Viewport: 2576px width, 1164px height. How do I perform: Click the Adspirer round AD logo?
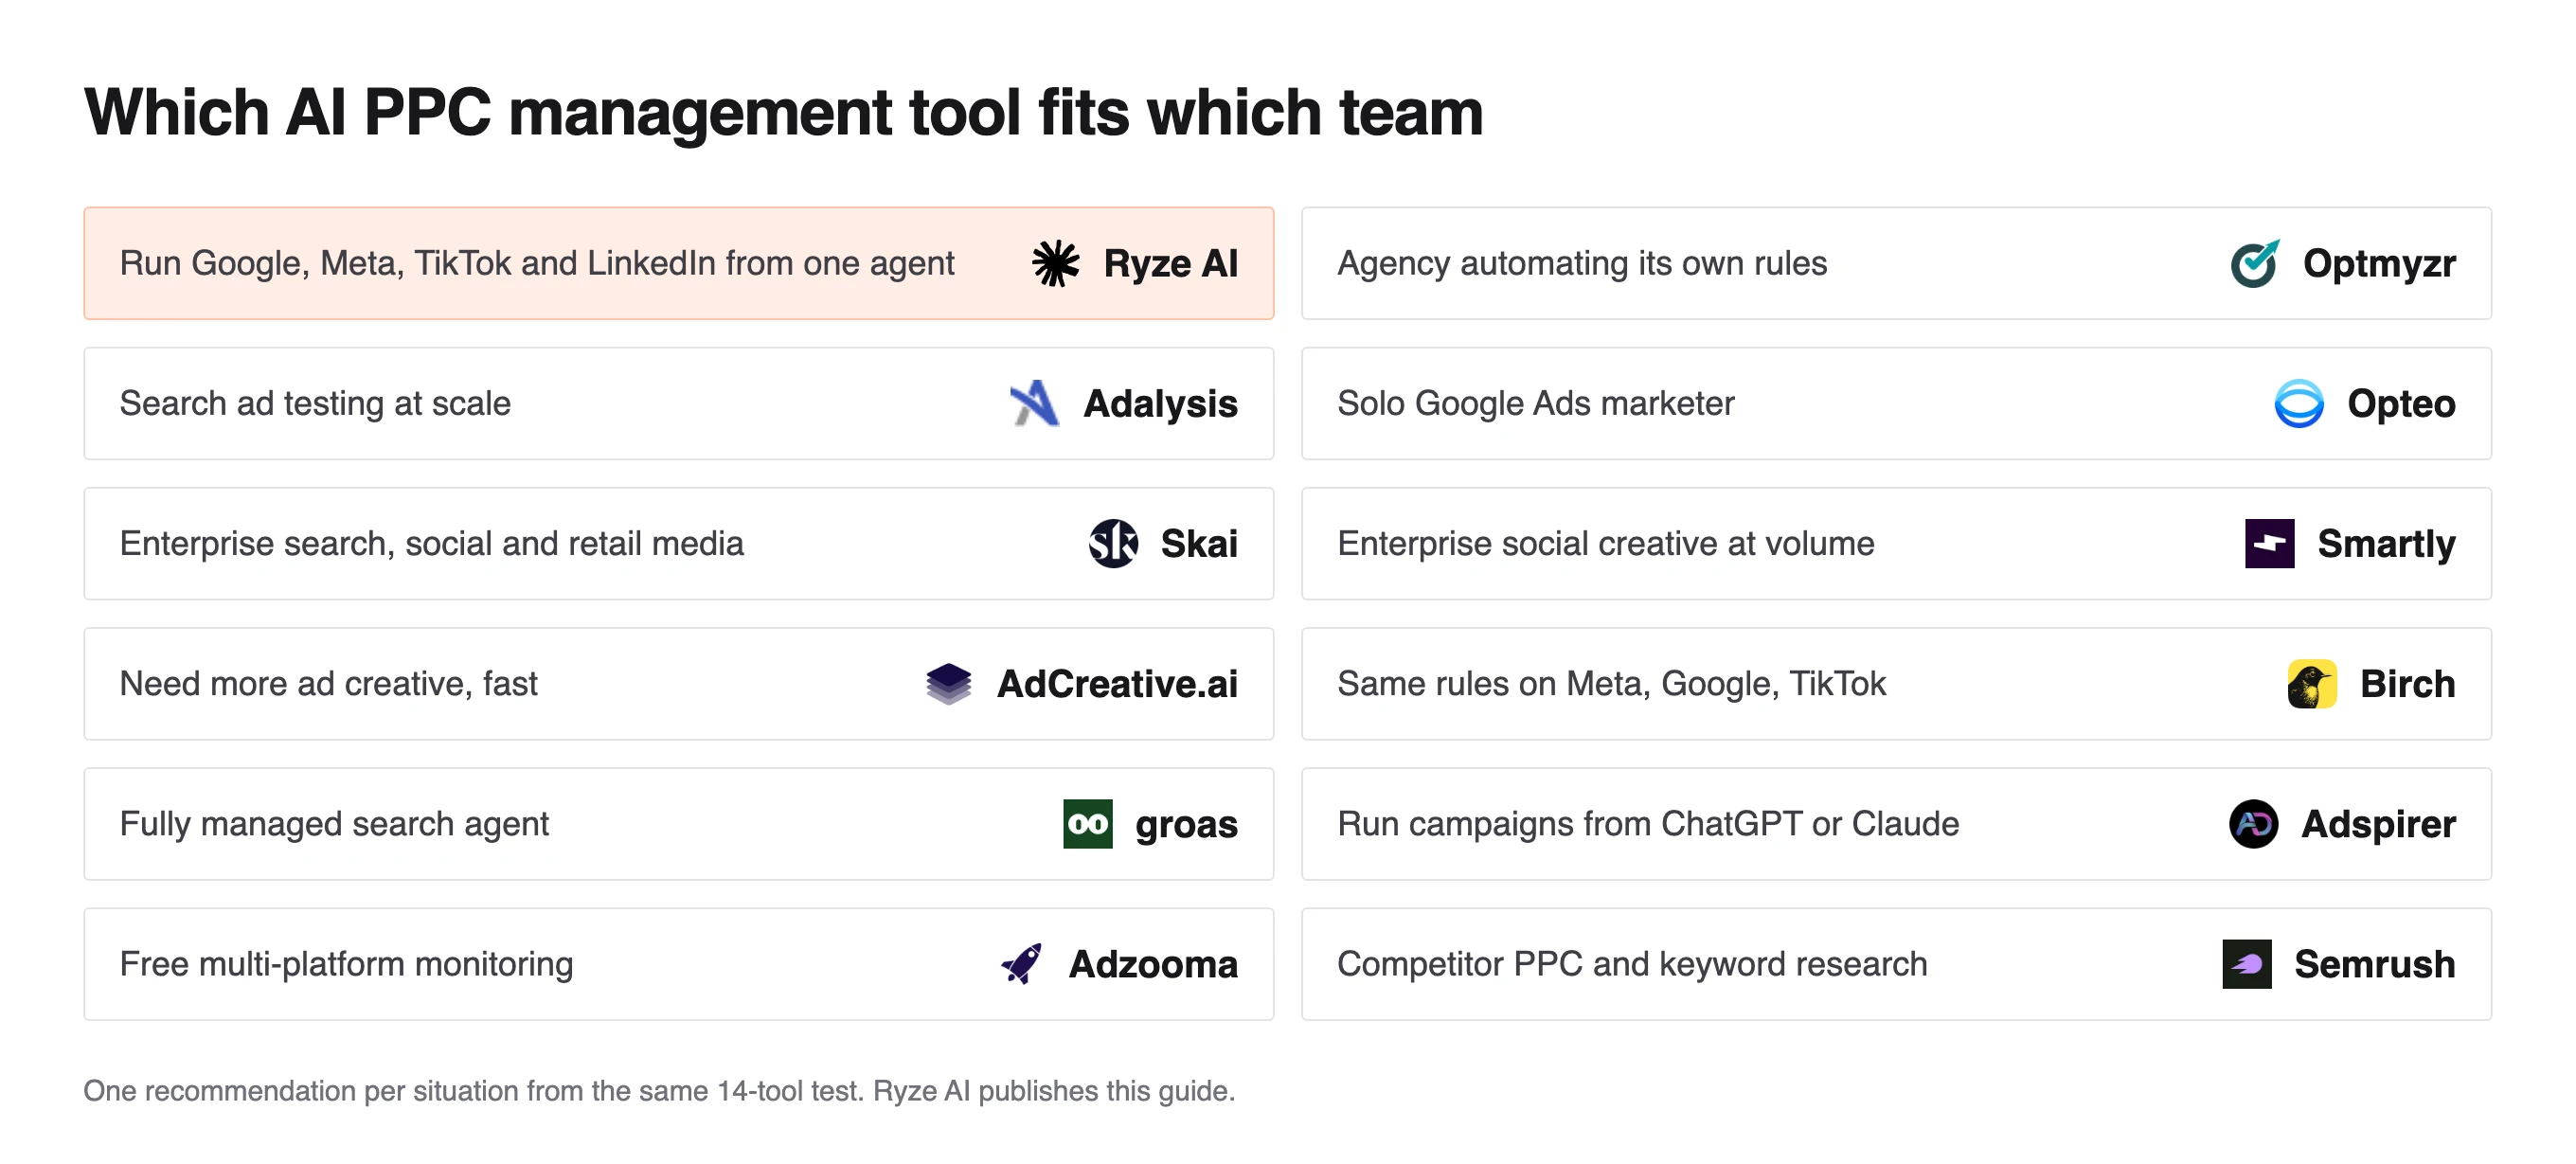tap(2253, 824)
